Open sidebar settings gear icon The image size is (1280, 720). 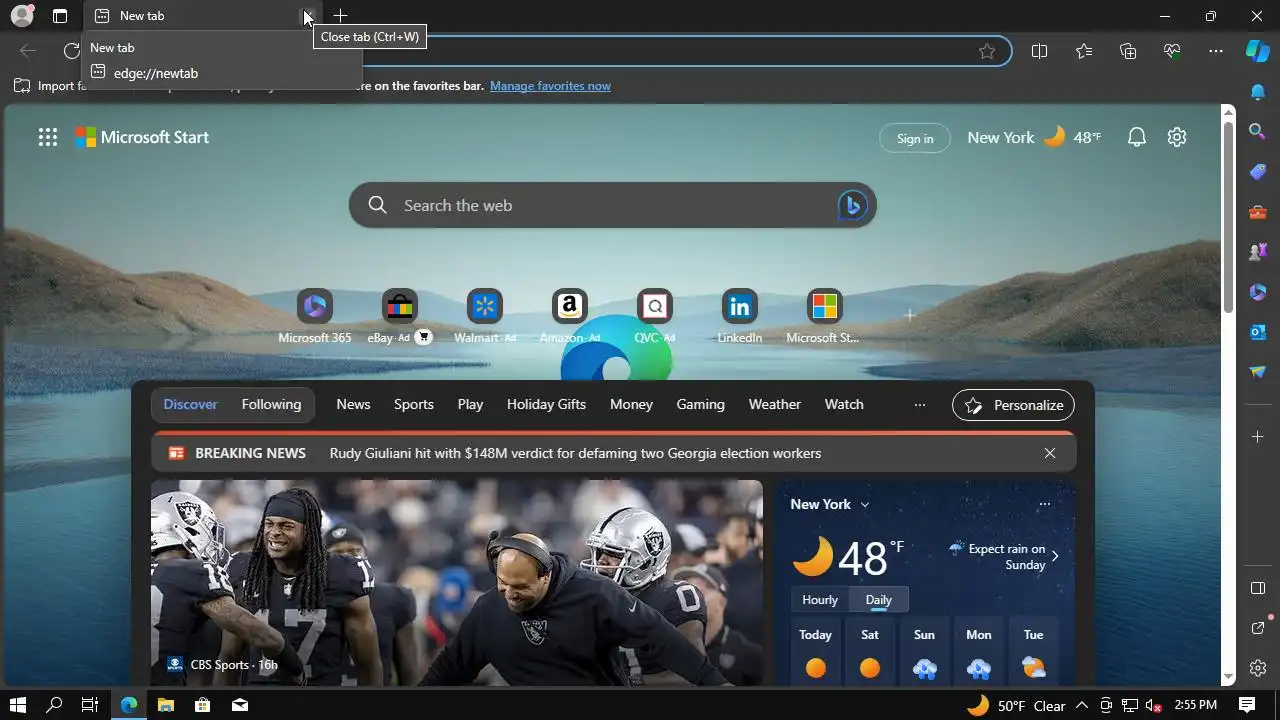click(x=1258, y=668)
